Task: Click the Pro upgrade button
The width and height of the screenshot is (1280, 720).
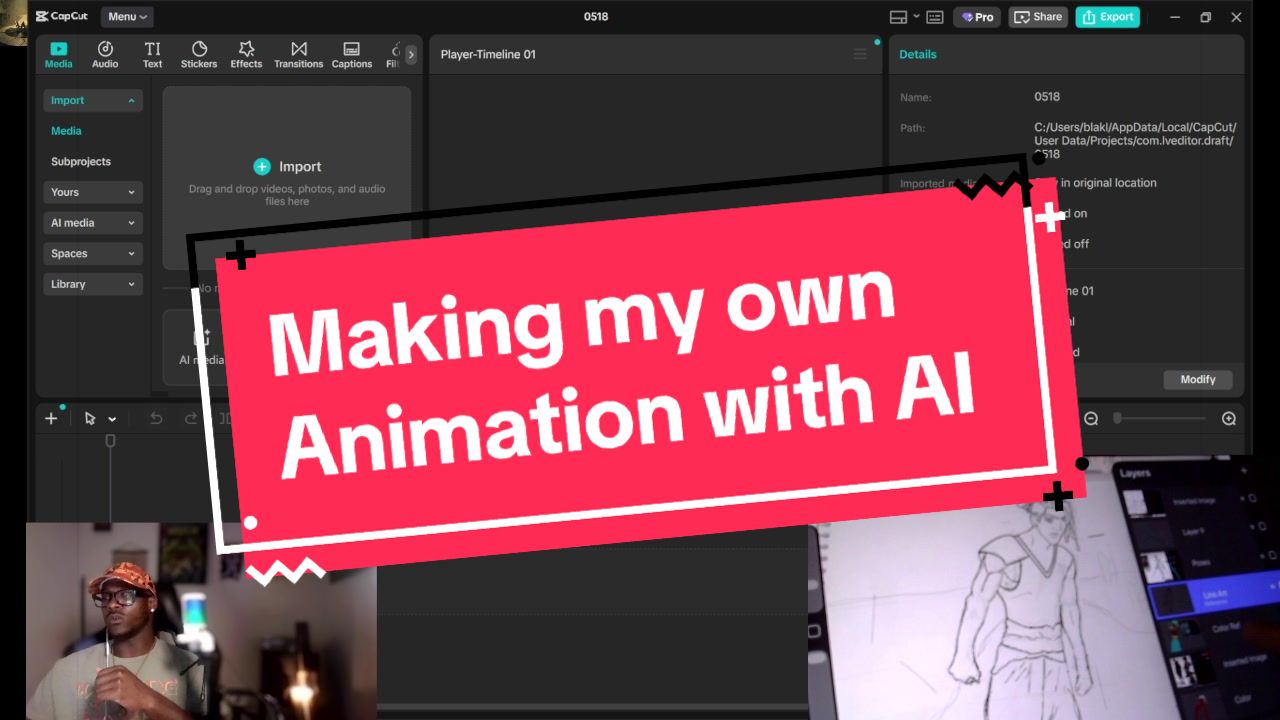Action: (977, 17)
